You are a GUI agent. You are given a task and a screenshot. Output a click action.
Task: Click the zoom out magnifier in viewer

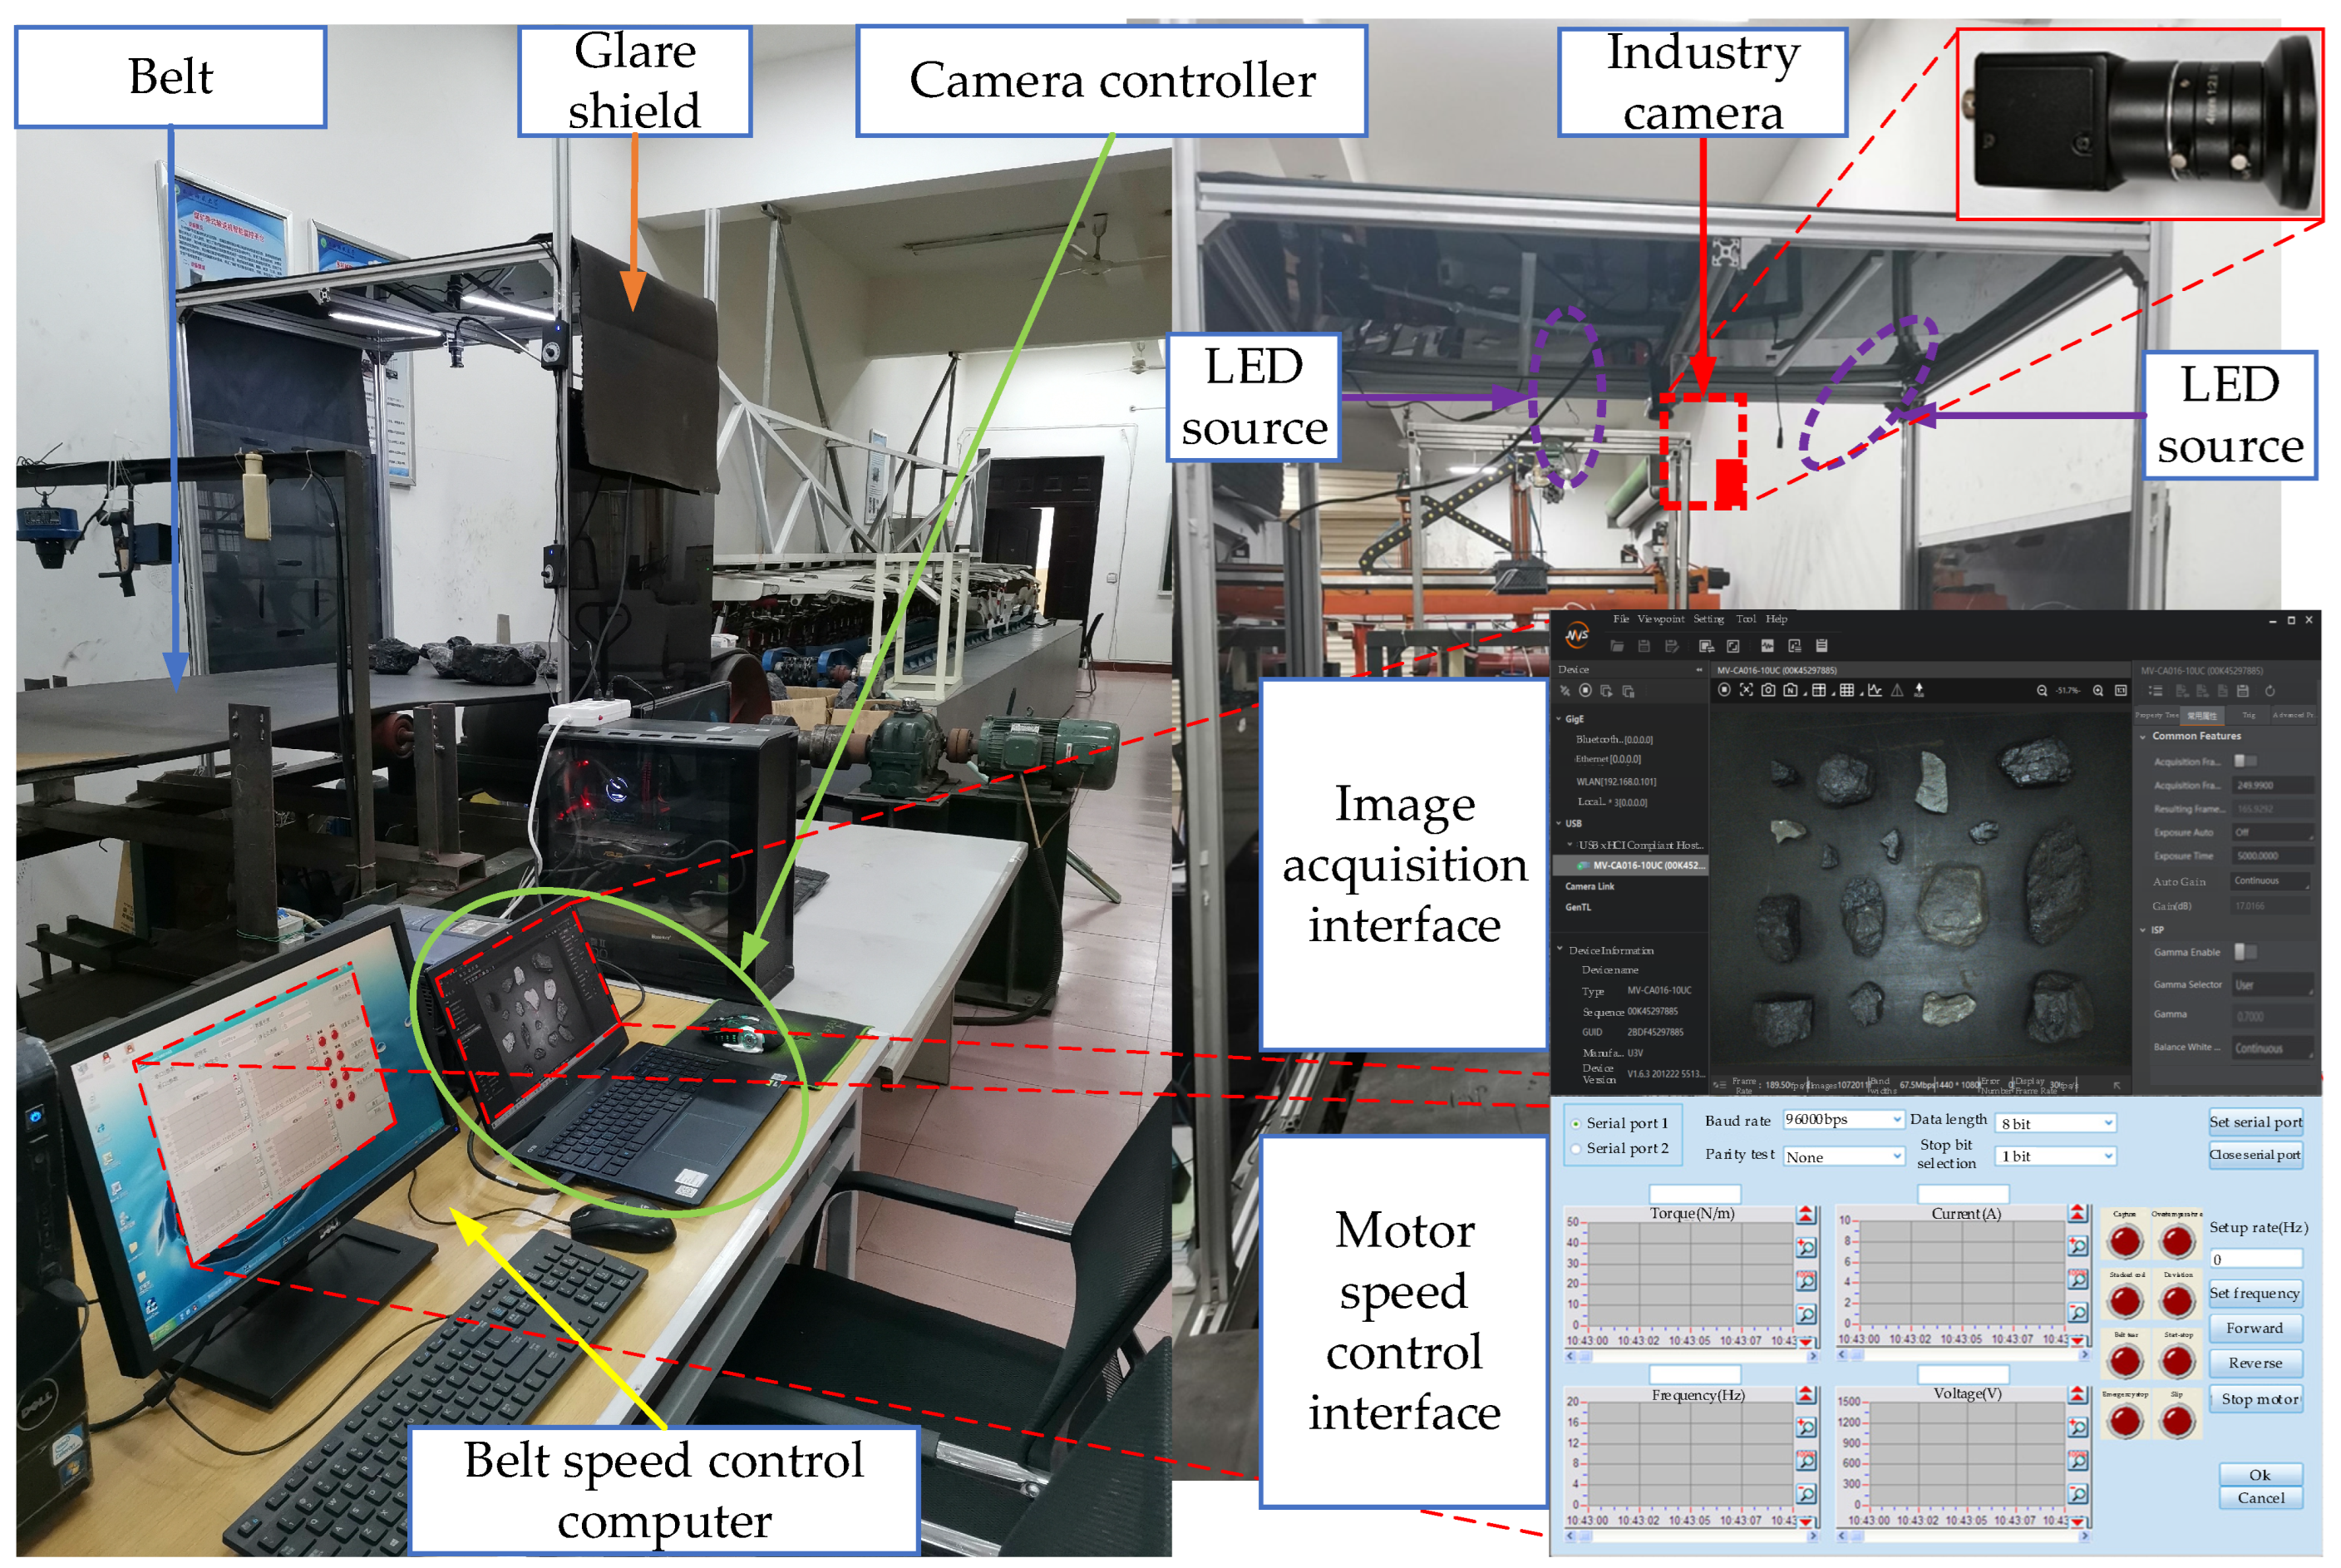tap(2042, 691)
